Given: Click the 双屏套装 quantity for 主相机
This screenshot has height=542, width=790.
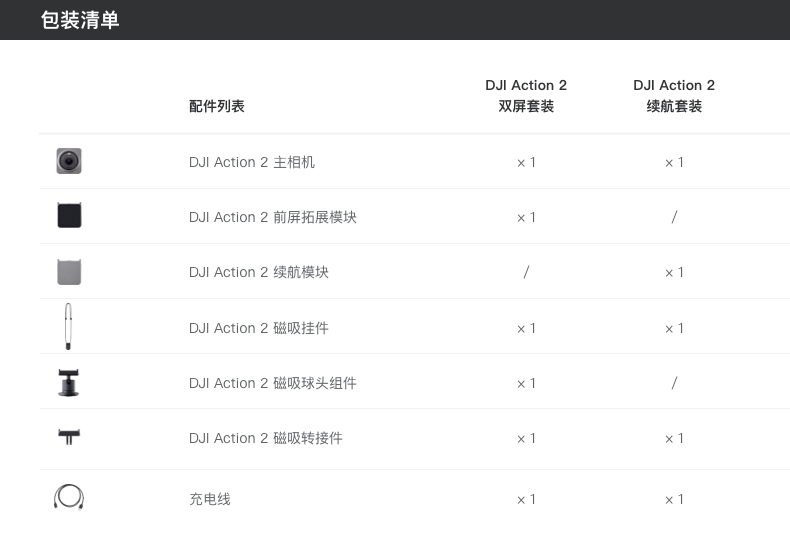Looking at the screenshot, I should click(x=526, y=162).
